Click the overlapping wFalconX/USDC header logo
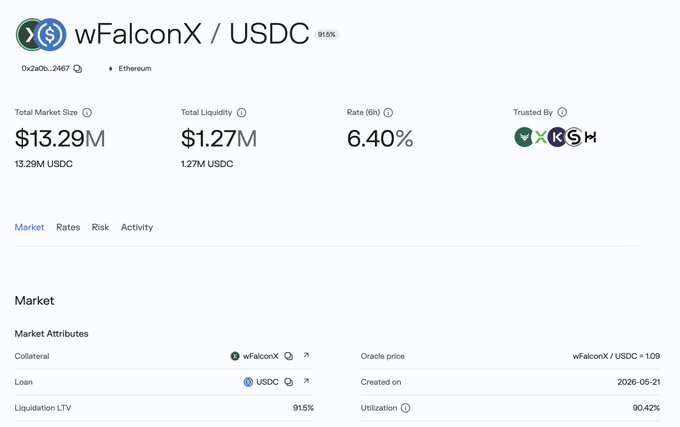This screenshot has height=427, width=680. coord(41,34)
